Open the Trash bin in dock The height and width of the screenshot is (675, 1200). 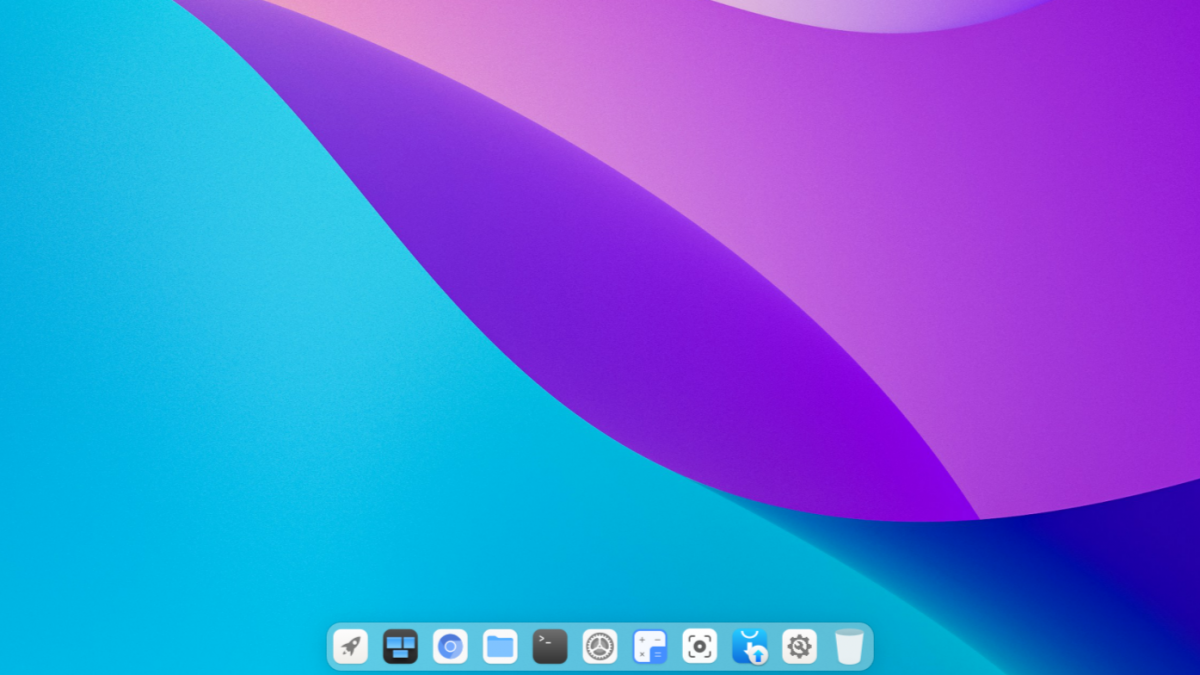(x=849, y=647)
